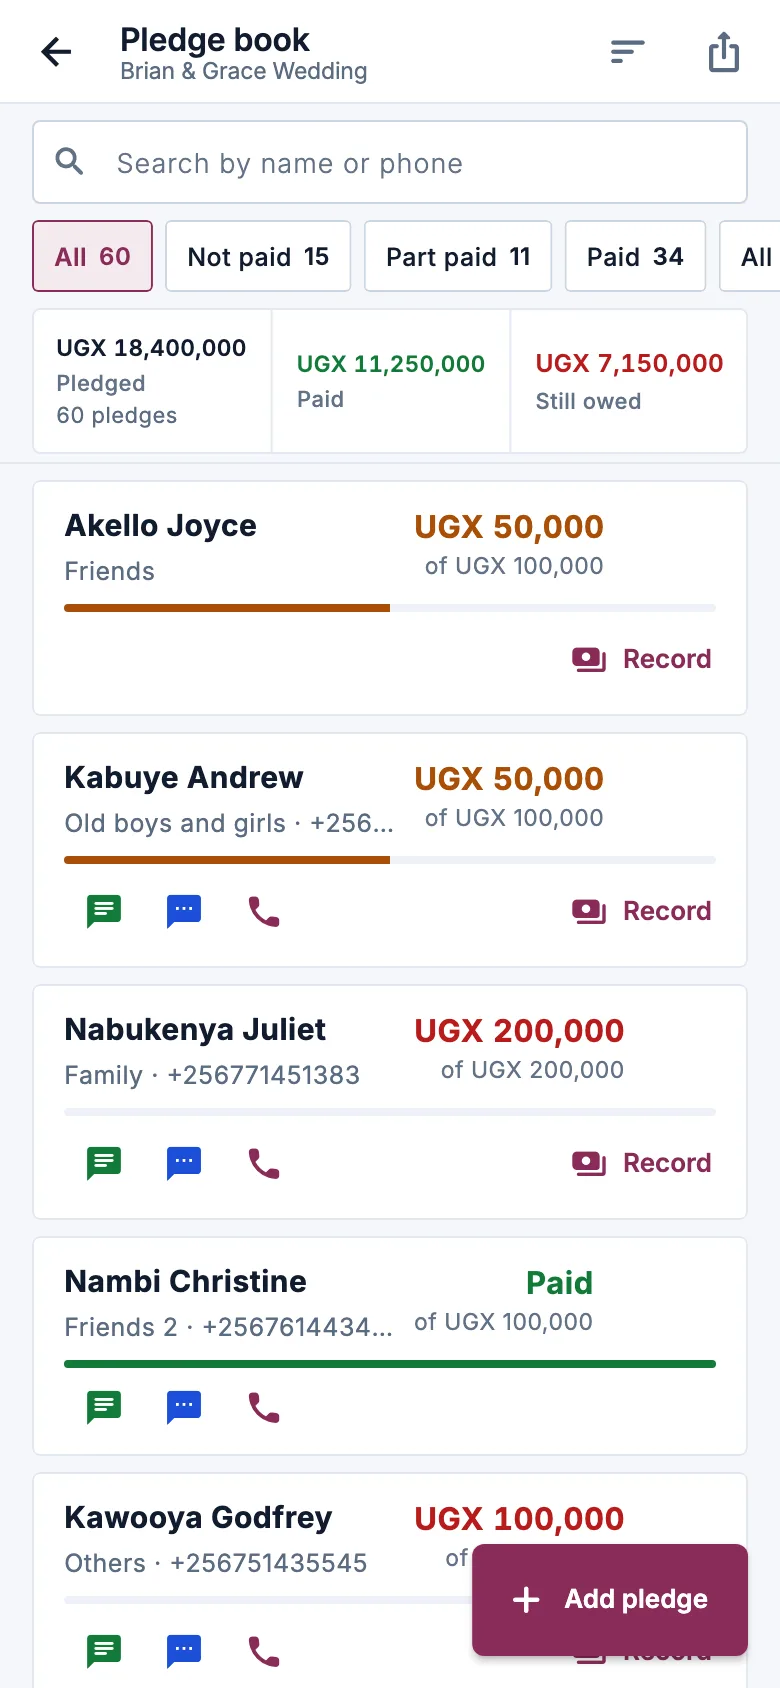Show Part paid 11 pledges
This screenshot has height=1688, width=780.
click(x=458, y=256)
